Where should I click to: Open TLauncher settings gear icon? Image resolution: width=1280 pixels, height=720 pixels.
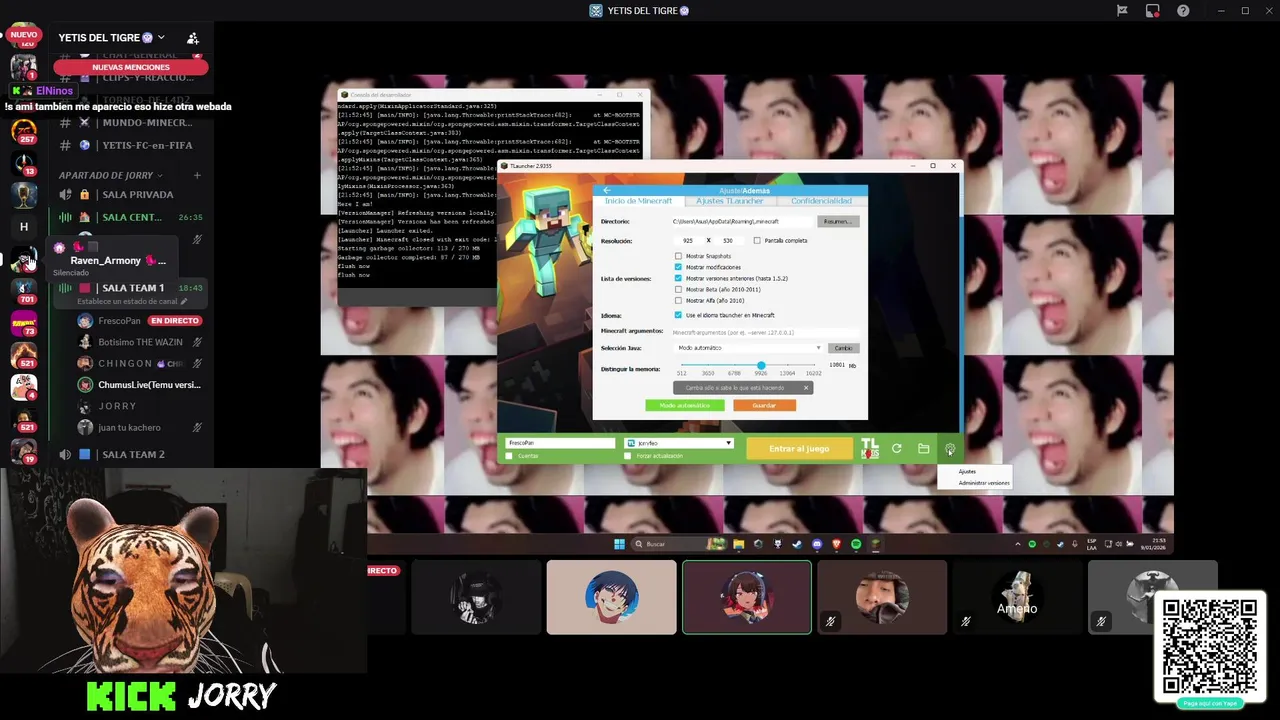(950, 449)
